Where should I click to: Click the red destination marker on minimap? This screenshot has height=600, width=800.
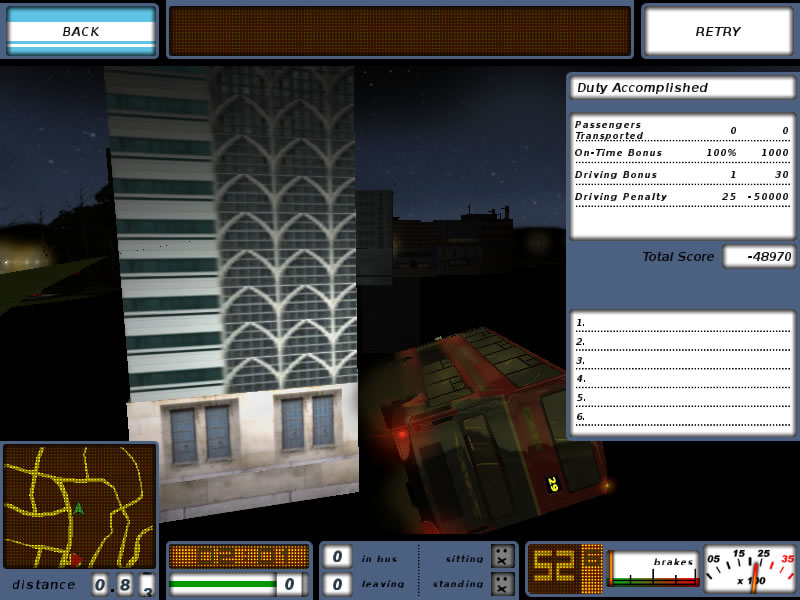tap(76, 560)
